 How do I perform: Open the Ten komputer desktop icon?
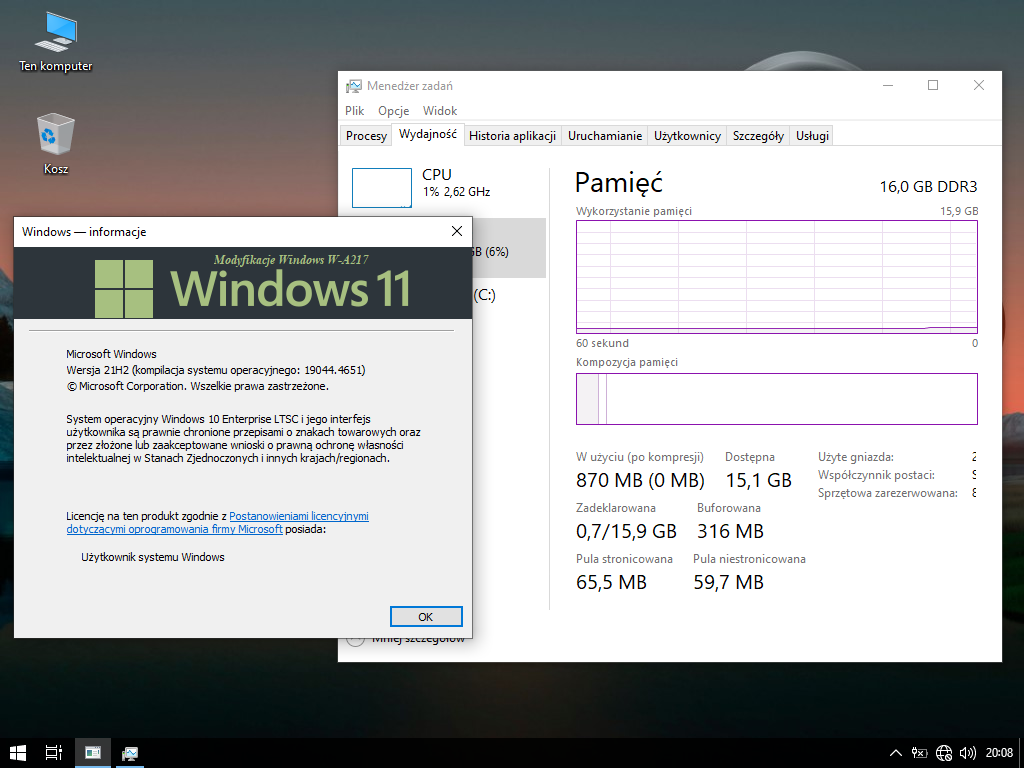(55, 40)
